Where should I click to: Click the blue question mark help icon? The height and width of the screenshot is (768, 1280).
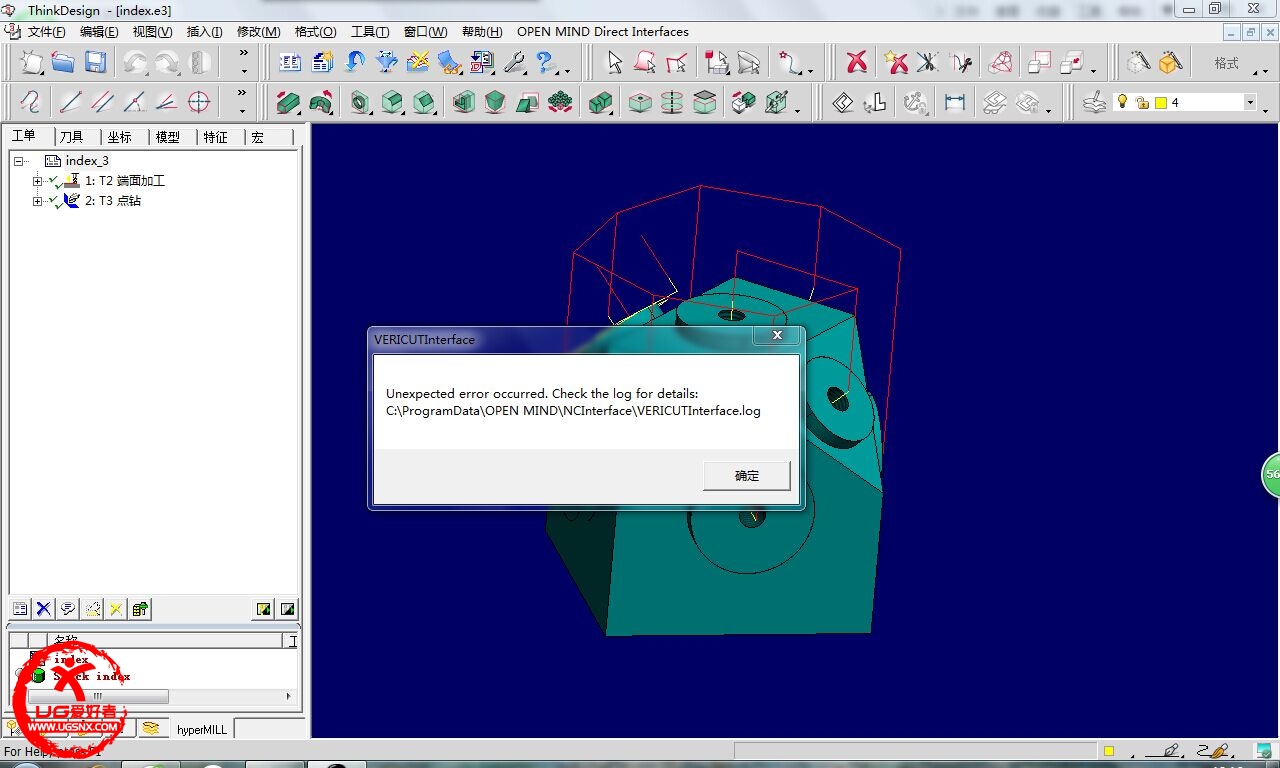(x=546, y=63)
